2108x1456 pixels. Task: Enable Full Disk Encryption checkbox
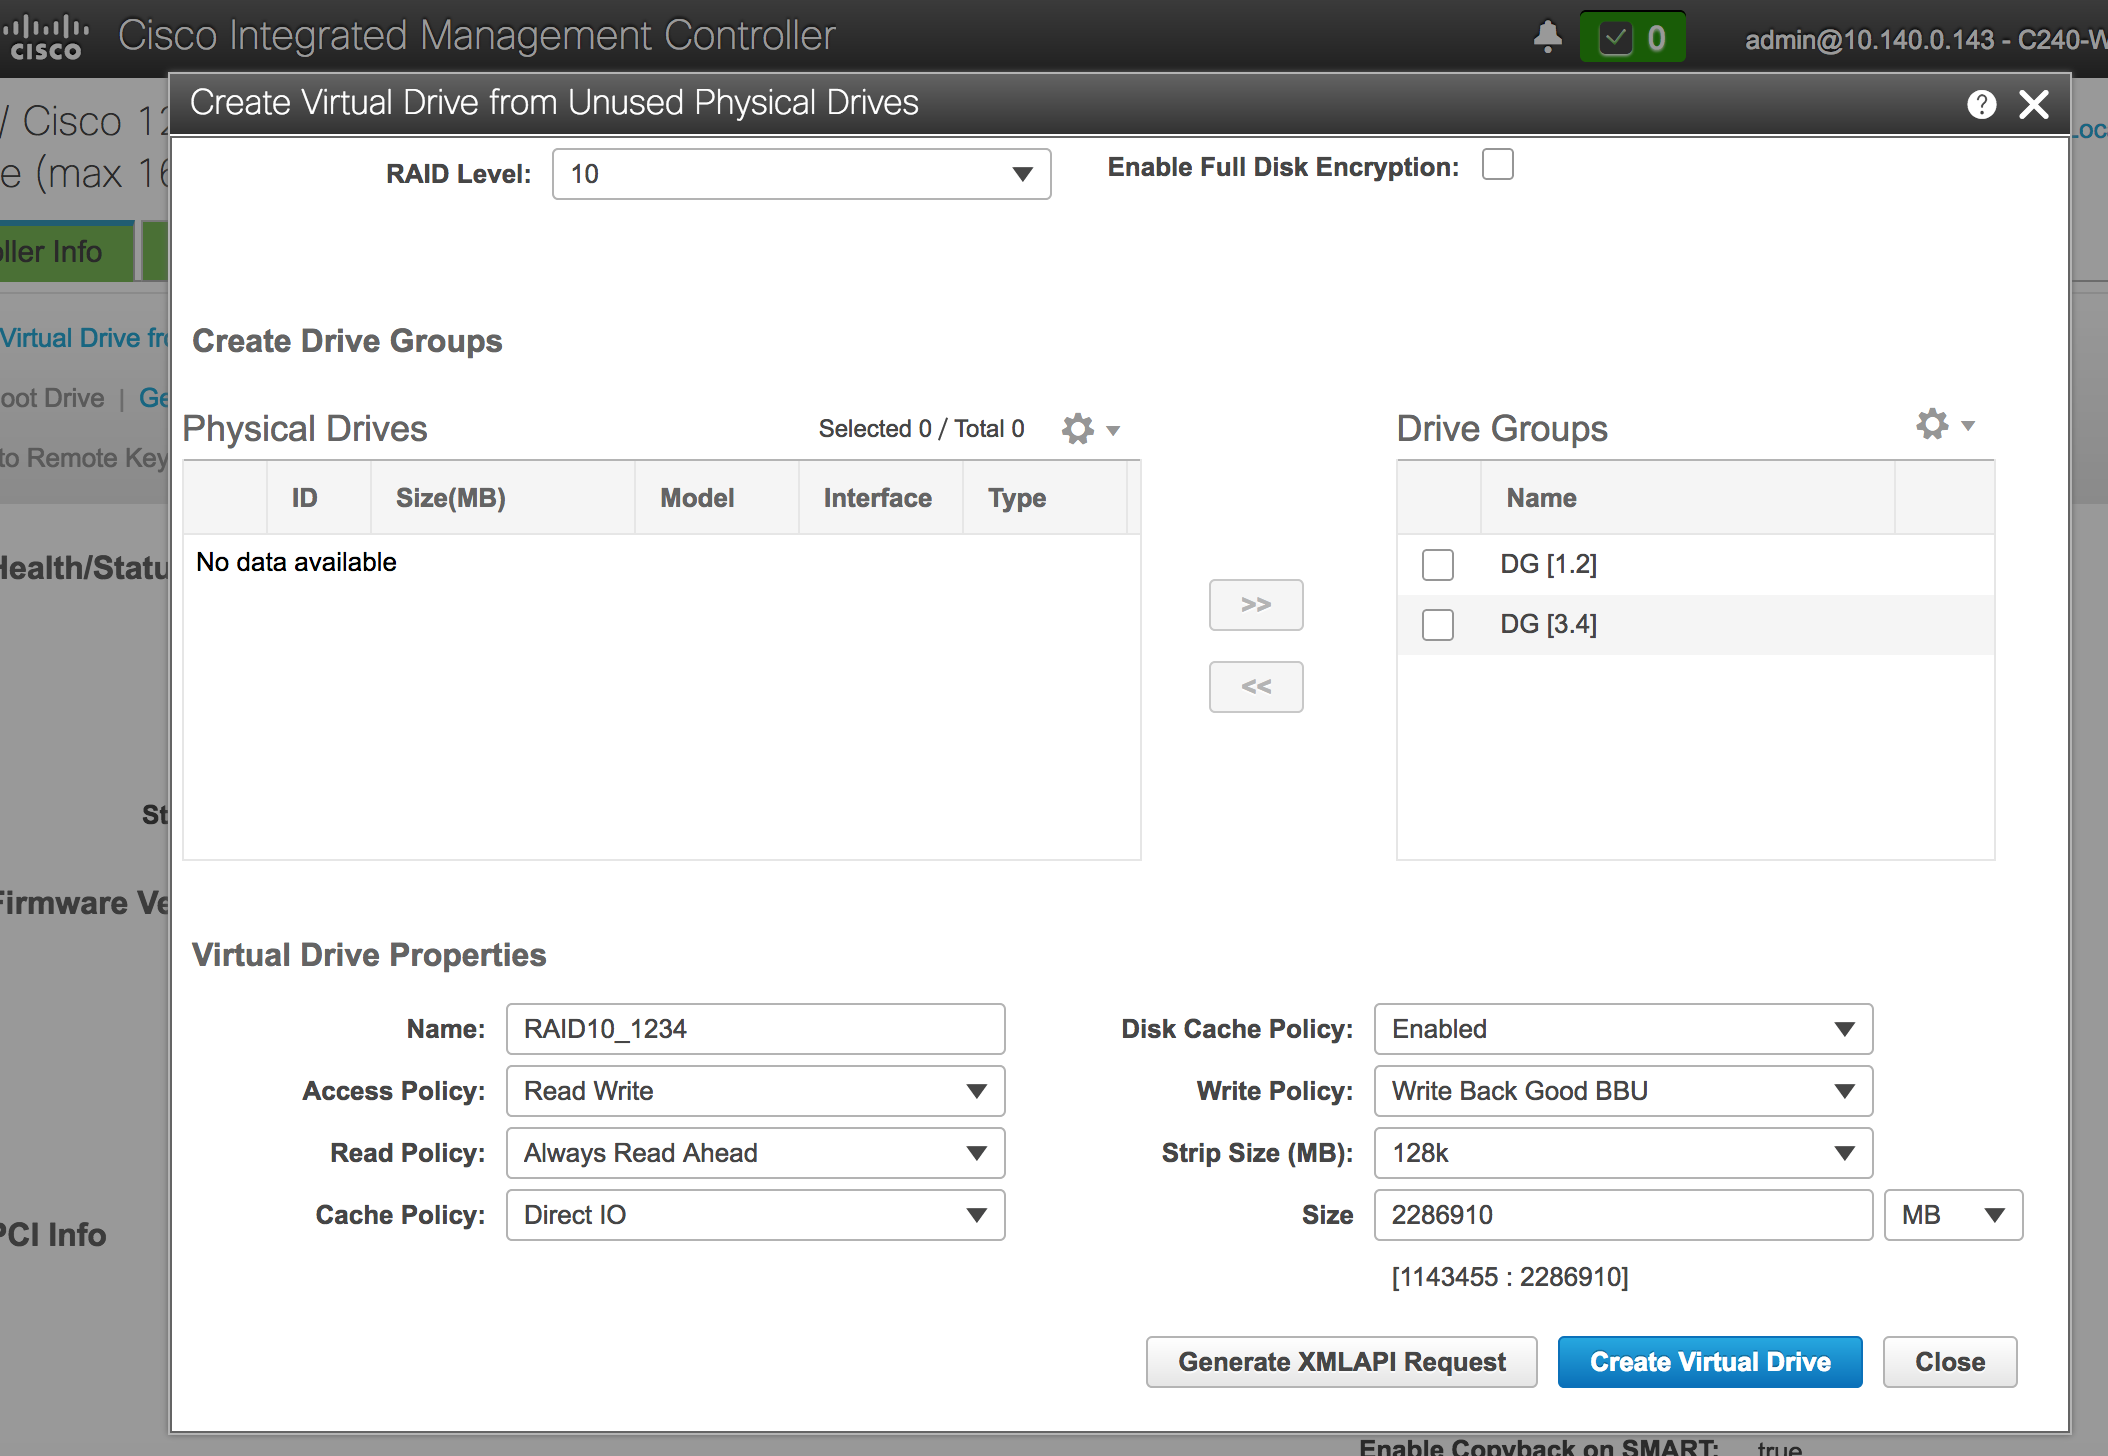tap(1497, 165)
